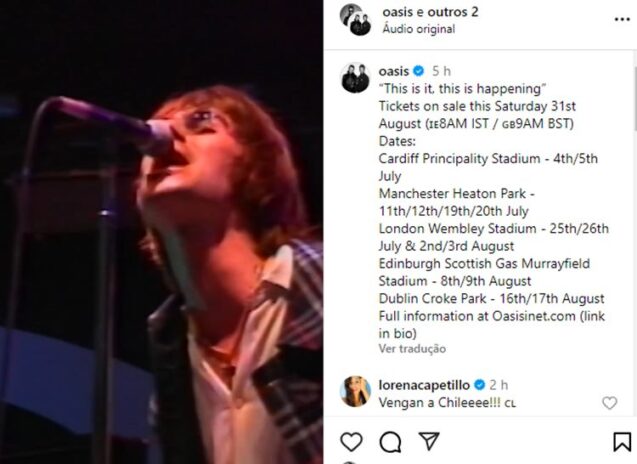Click the "5 h" caption timestamp
The width and height of the screenshot is (637, 464).
pos(441,70)
